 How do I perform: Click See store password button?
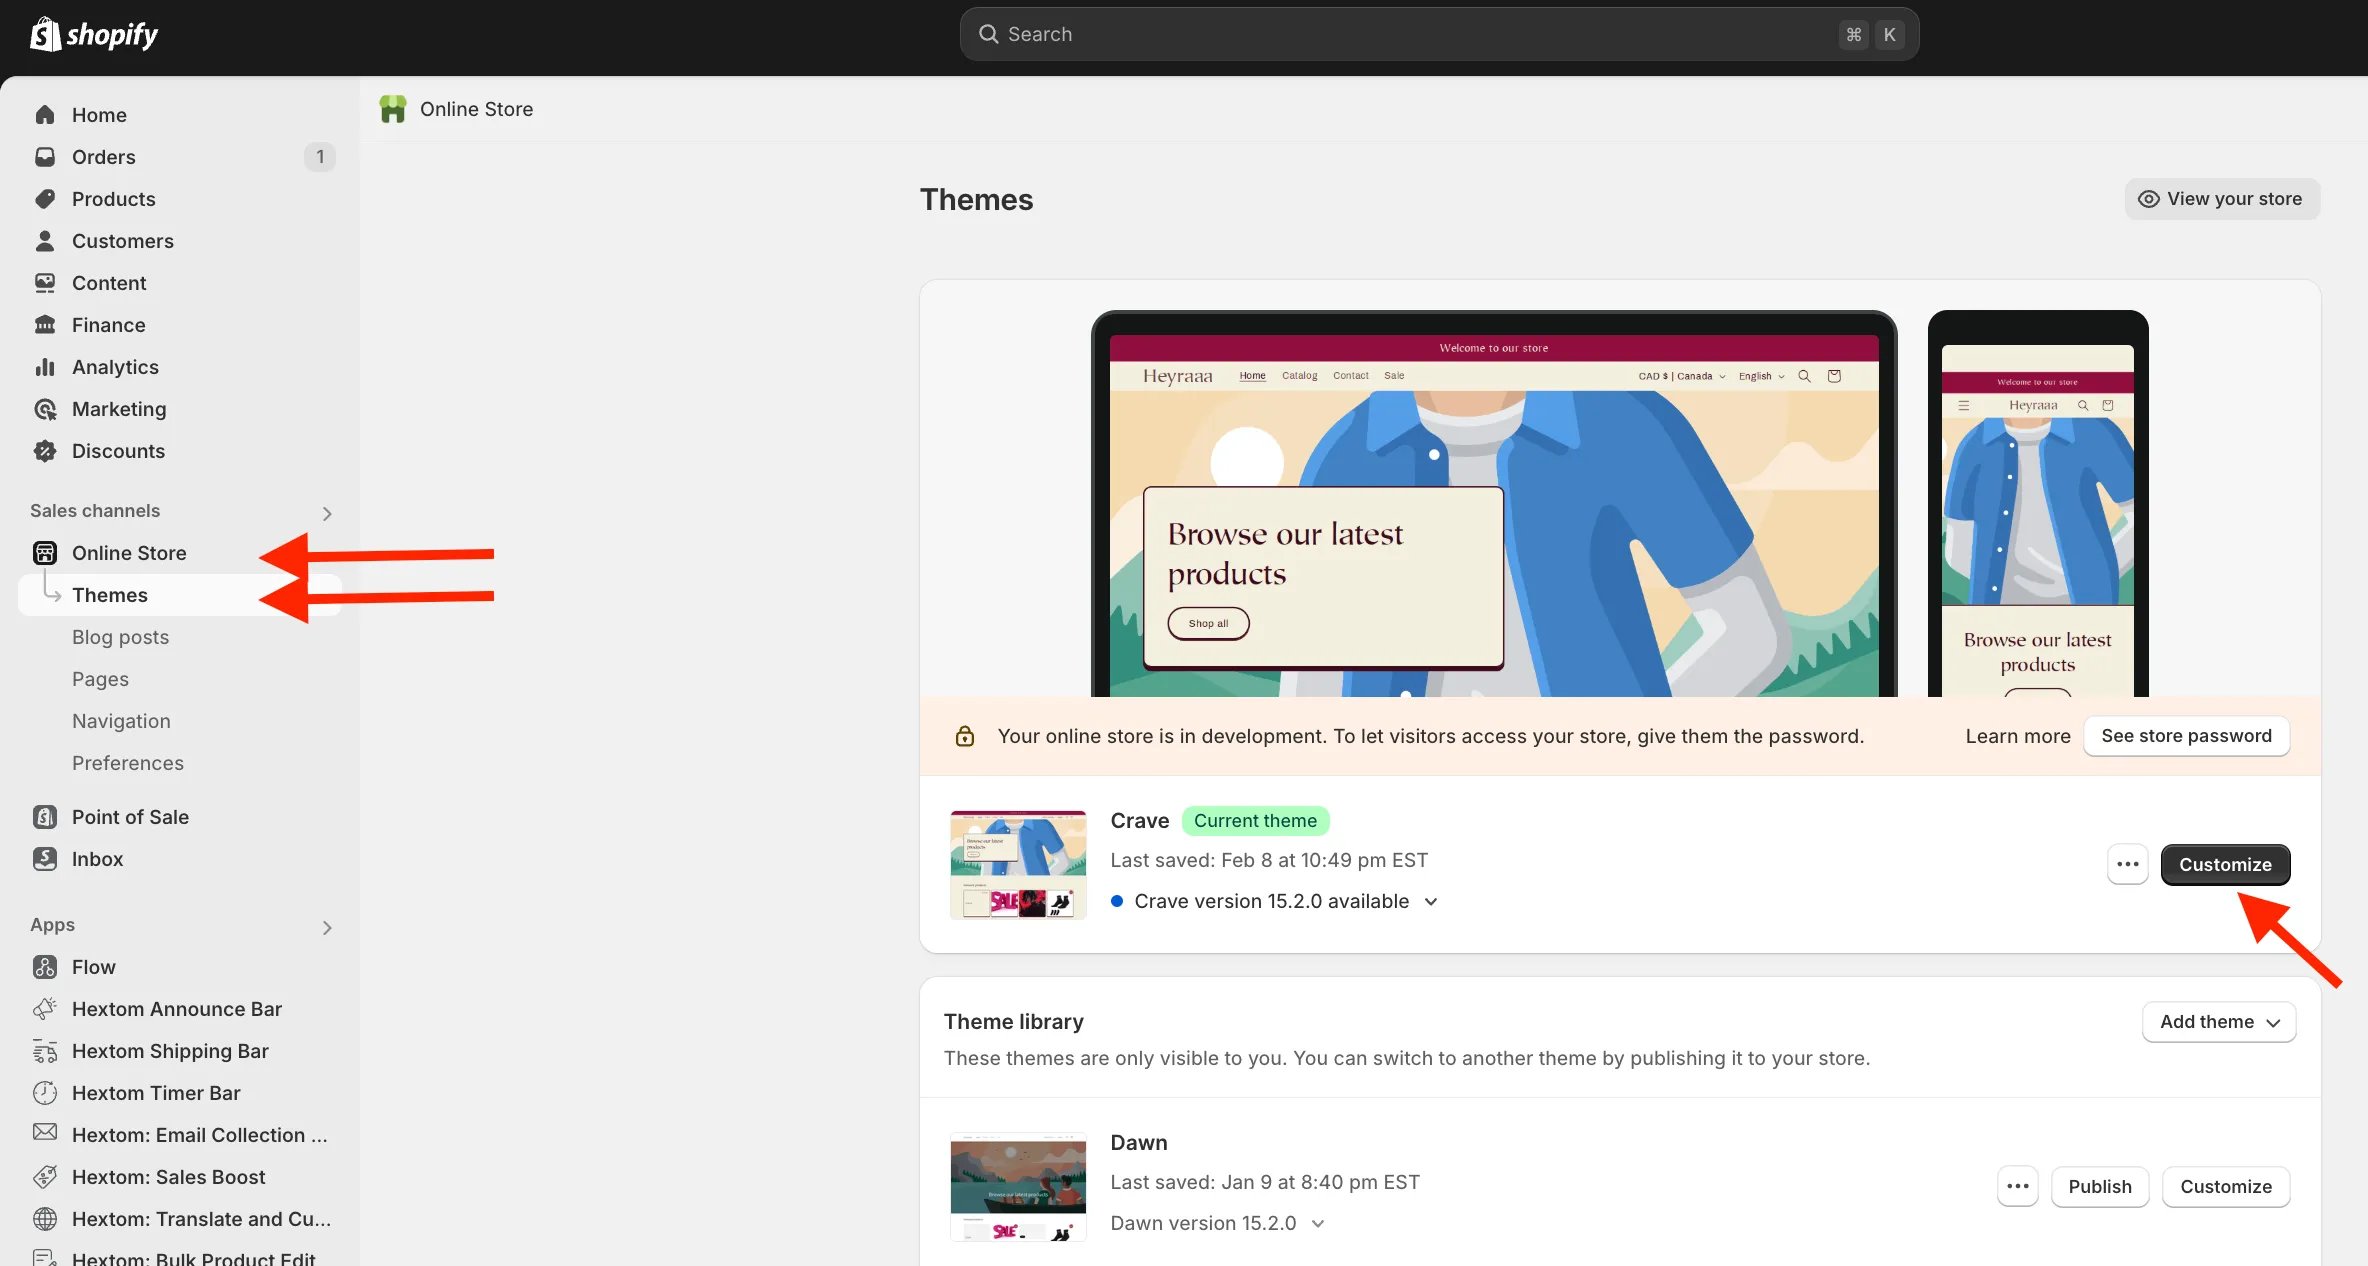[x=2186, y=736]
